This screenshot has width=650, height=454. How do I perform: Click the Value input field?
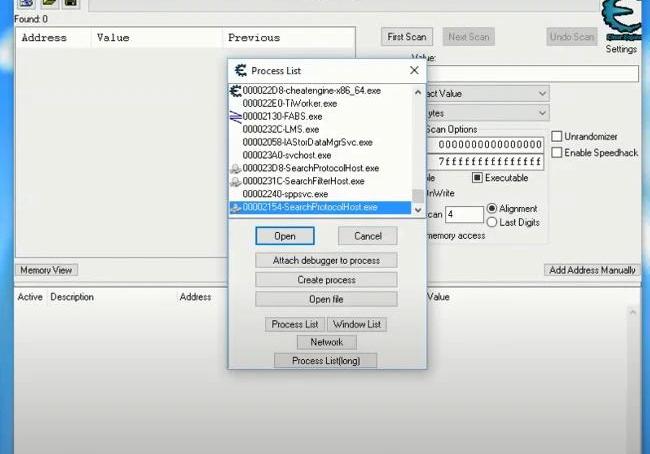[x=540, y=74]
